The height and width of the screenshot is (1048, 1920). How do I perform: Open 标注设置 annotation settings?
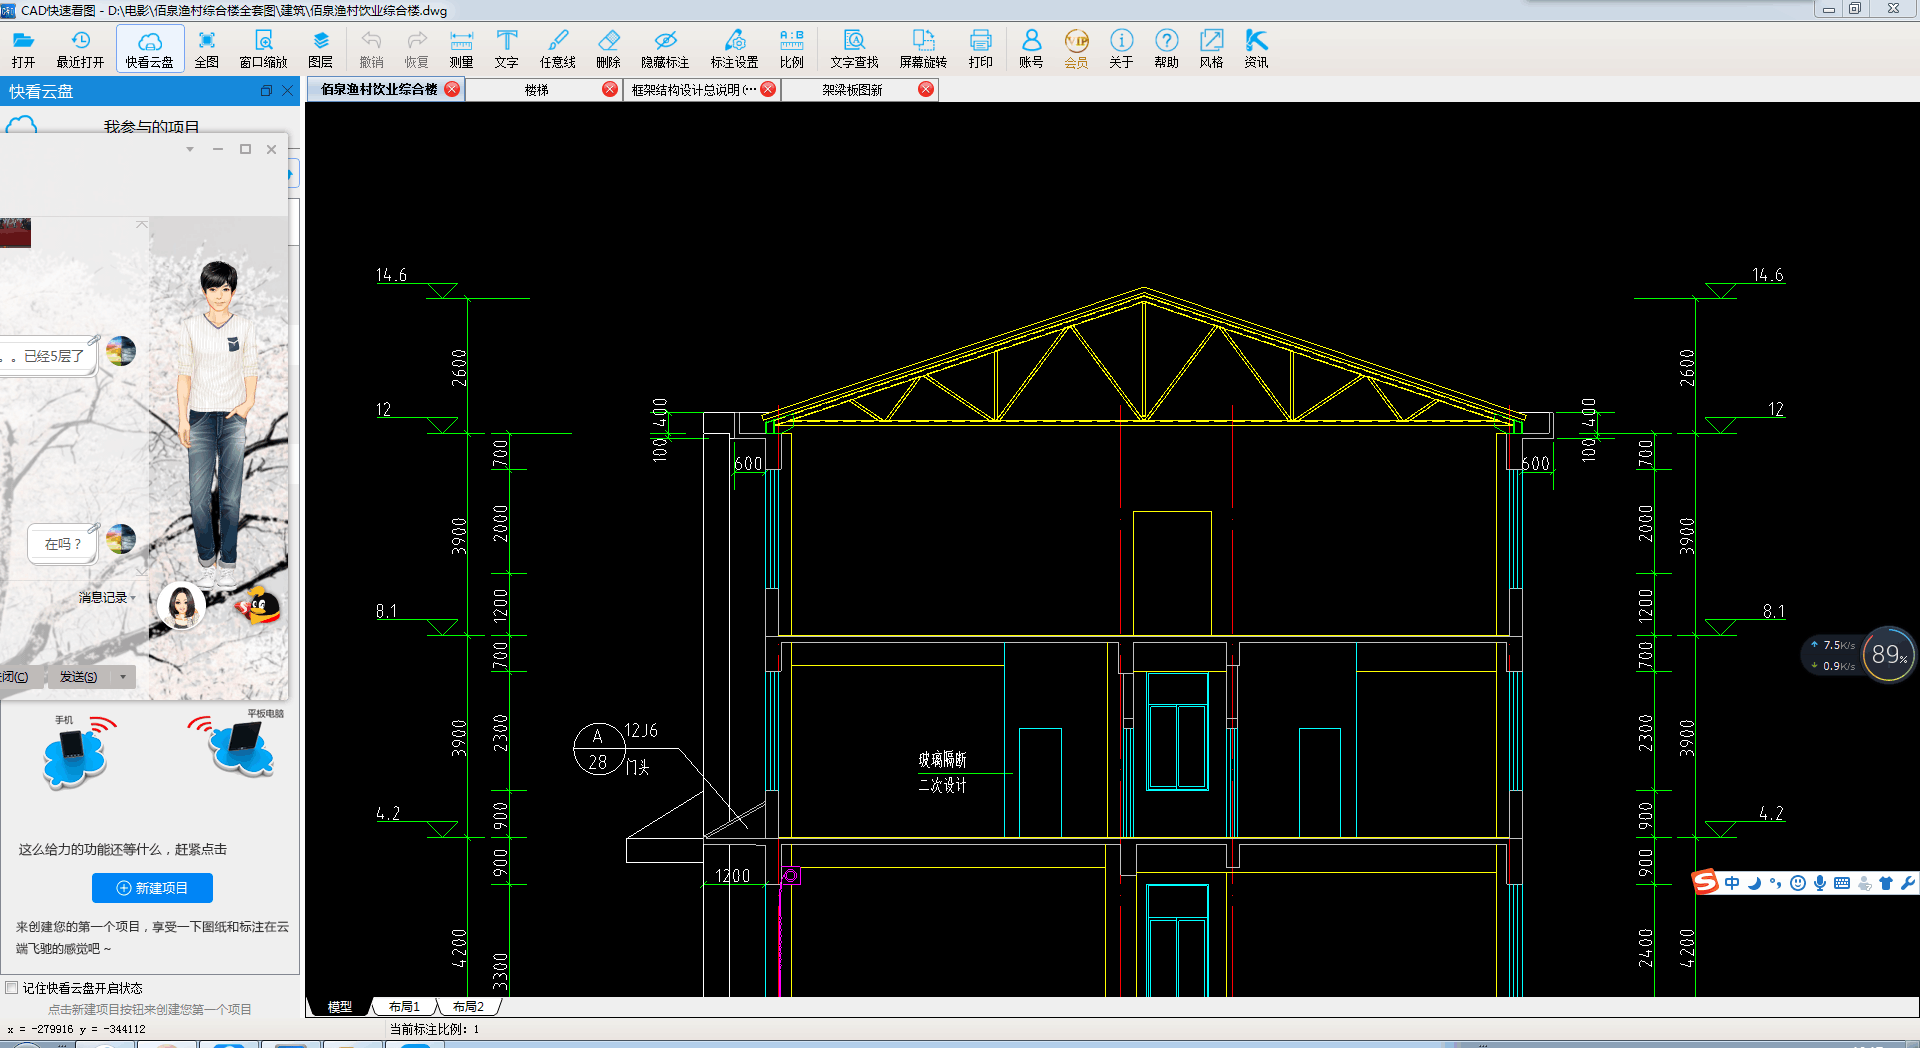coord(735,48)
